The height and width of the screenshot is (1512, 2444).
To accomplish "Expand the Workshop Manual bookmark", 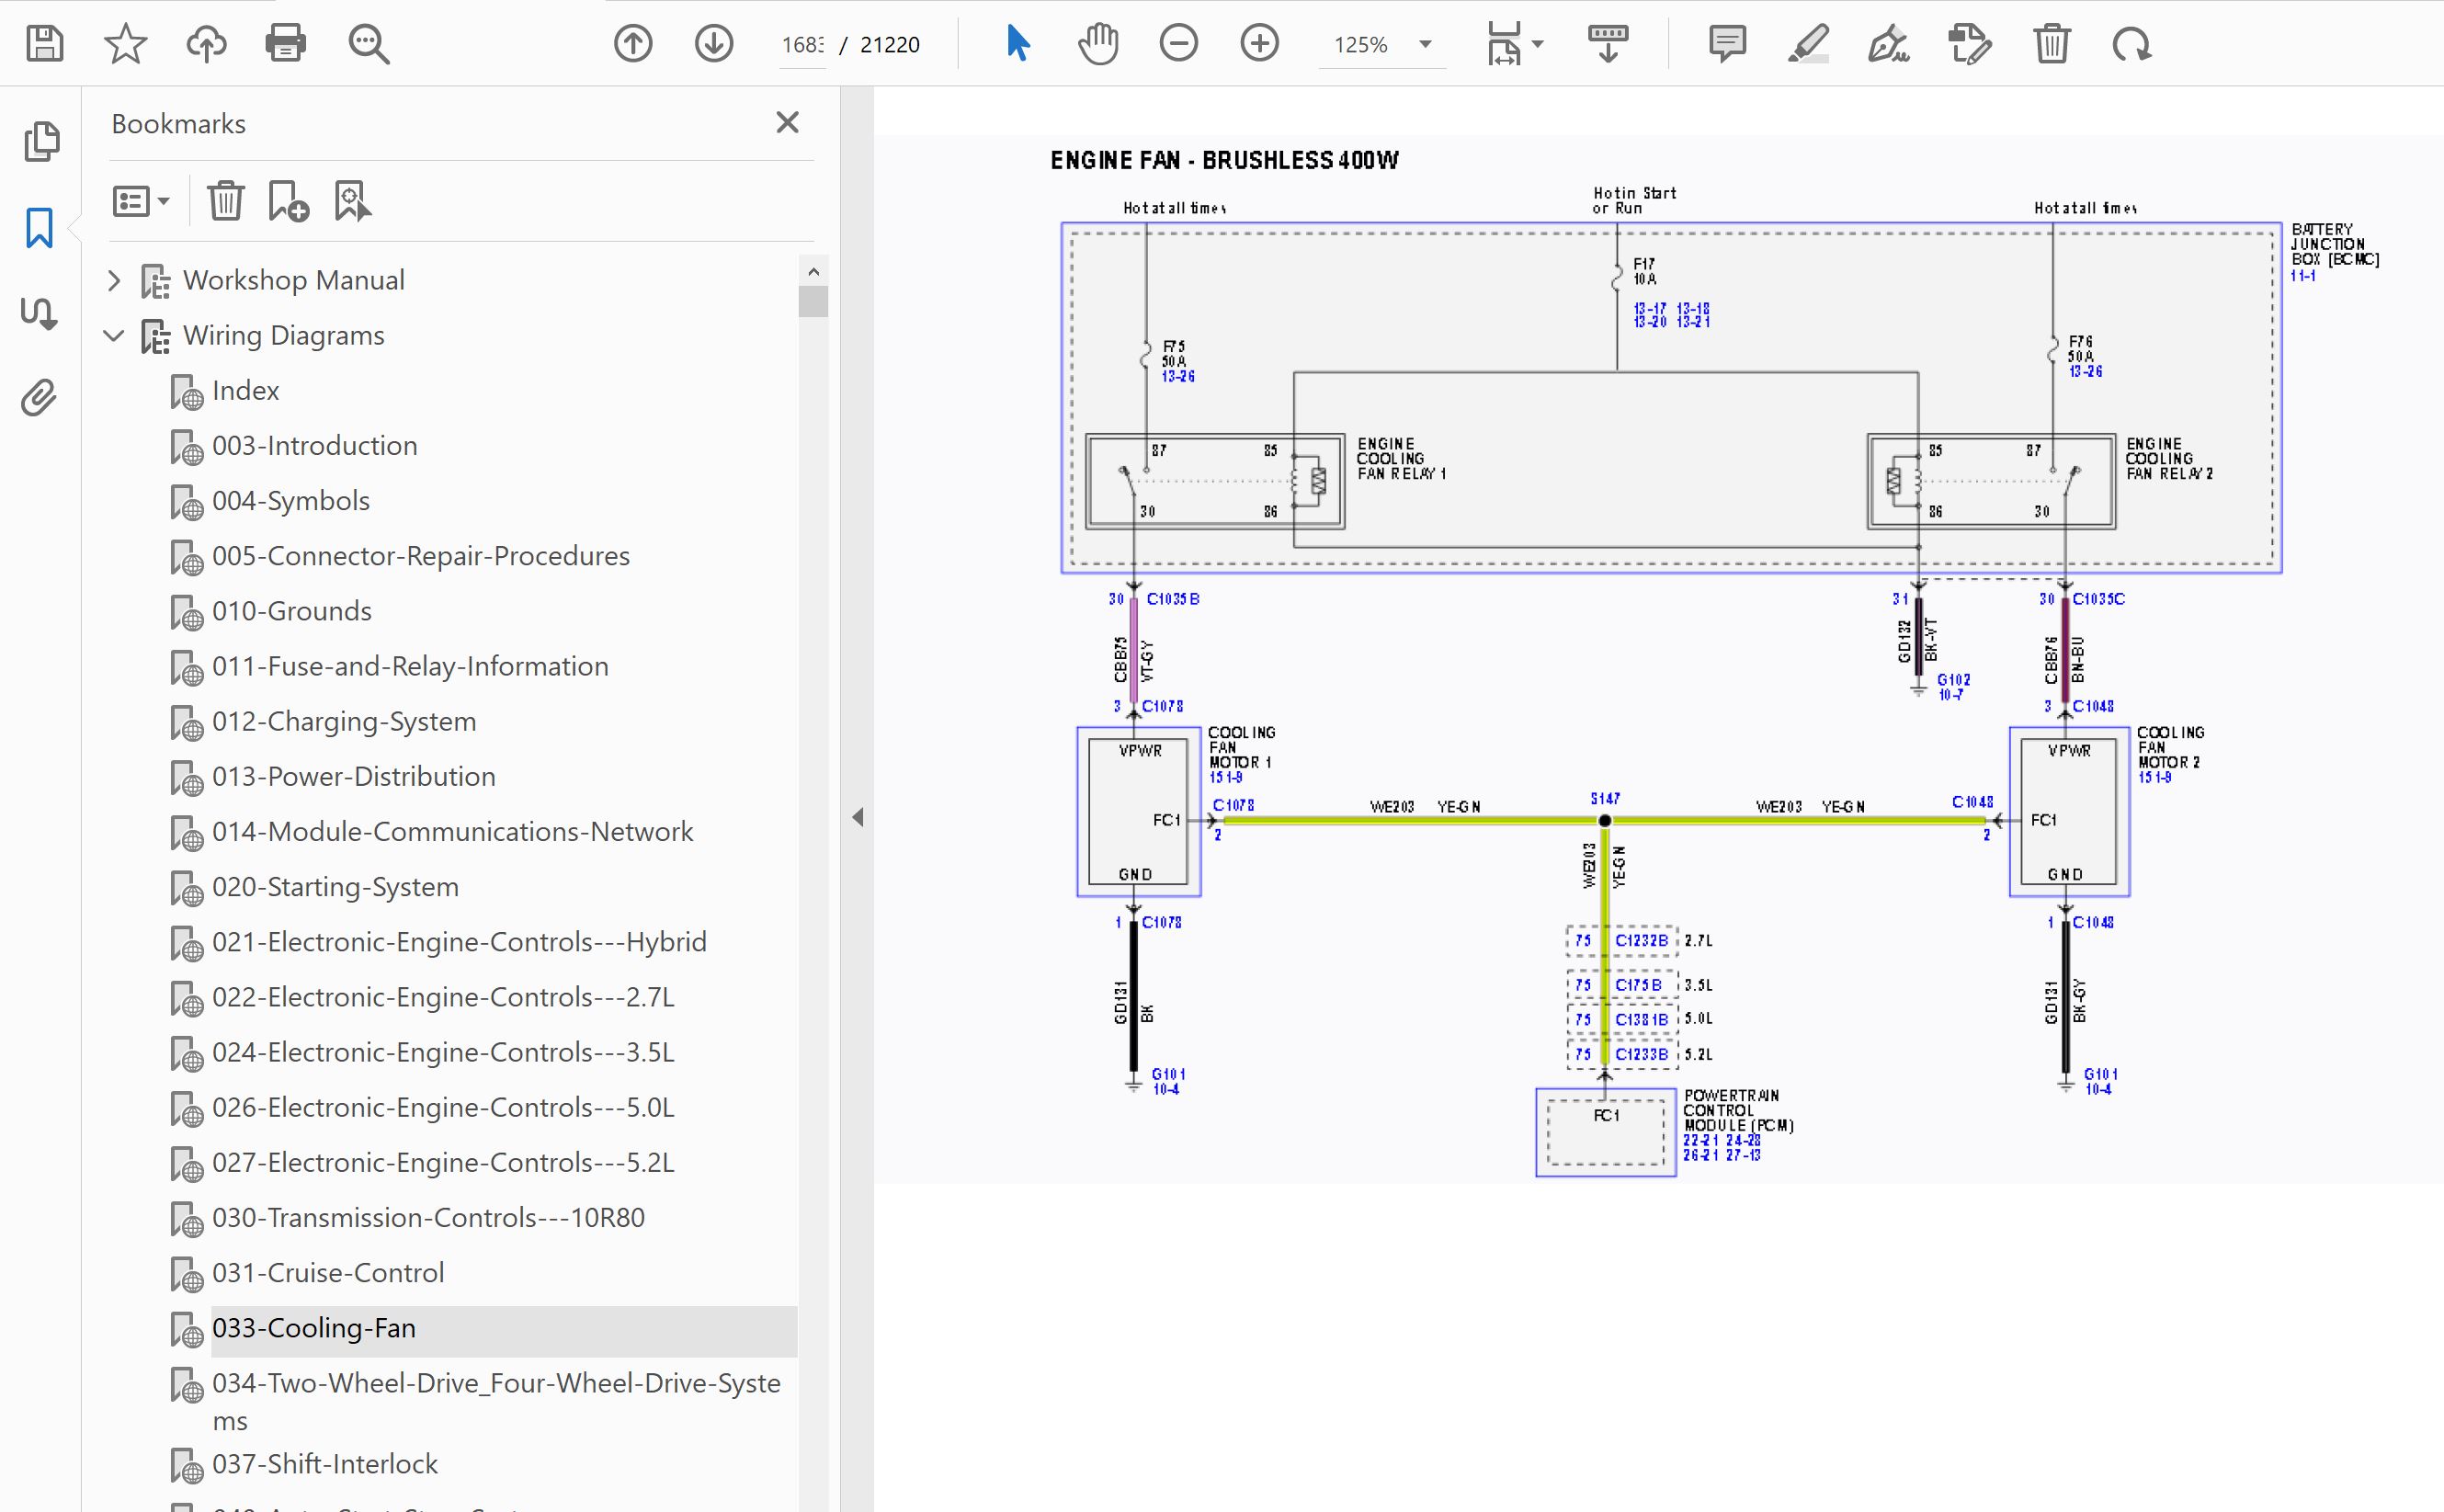I will point(114,281).
